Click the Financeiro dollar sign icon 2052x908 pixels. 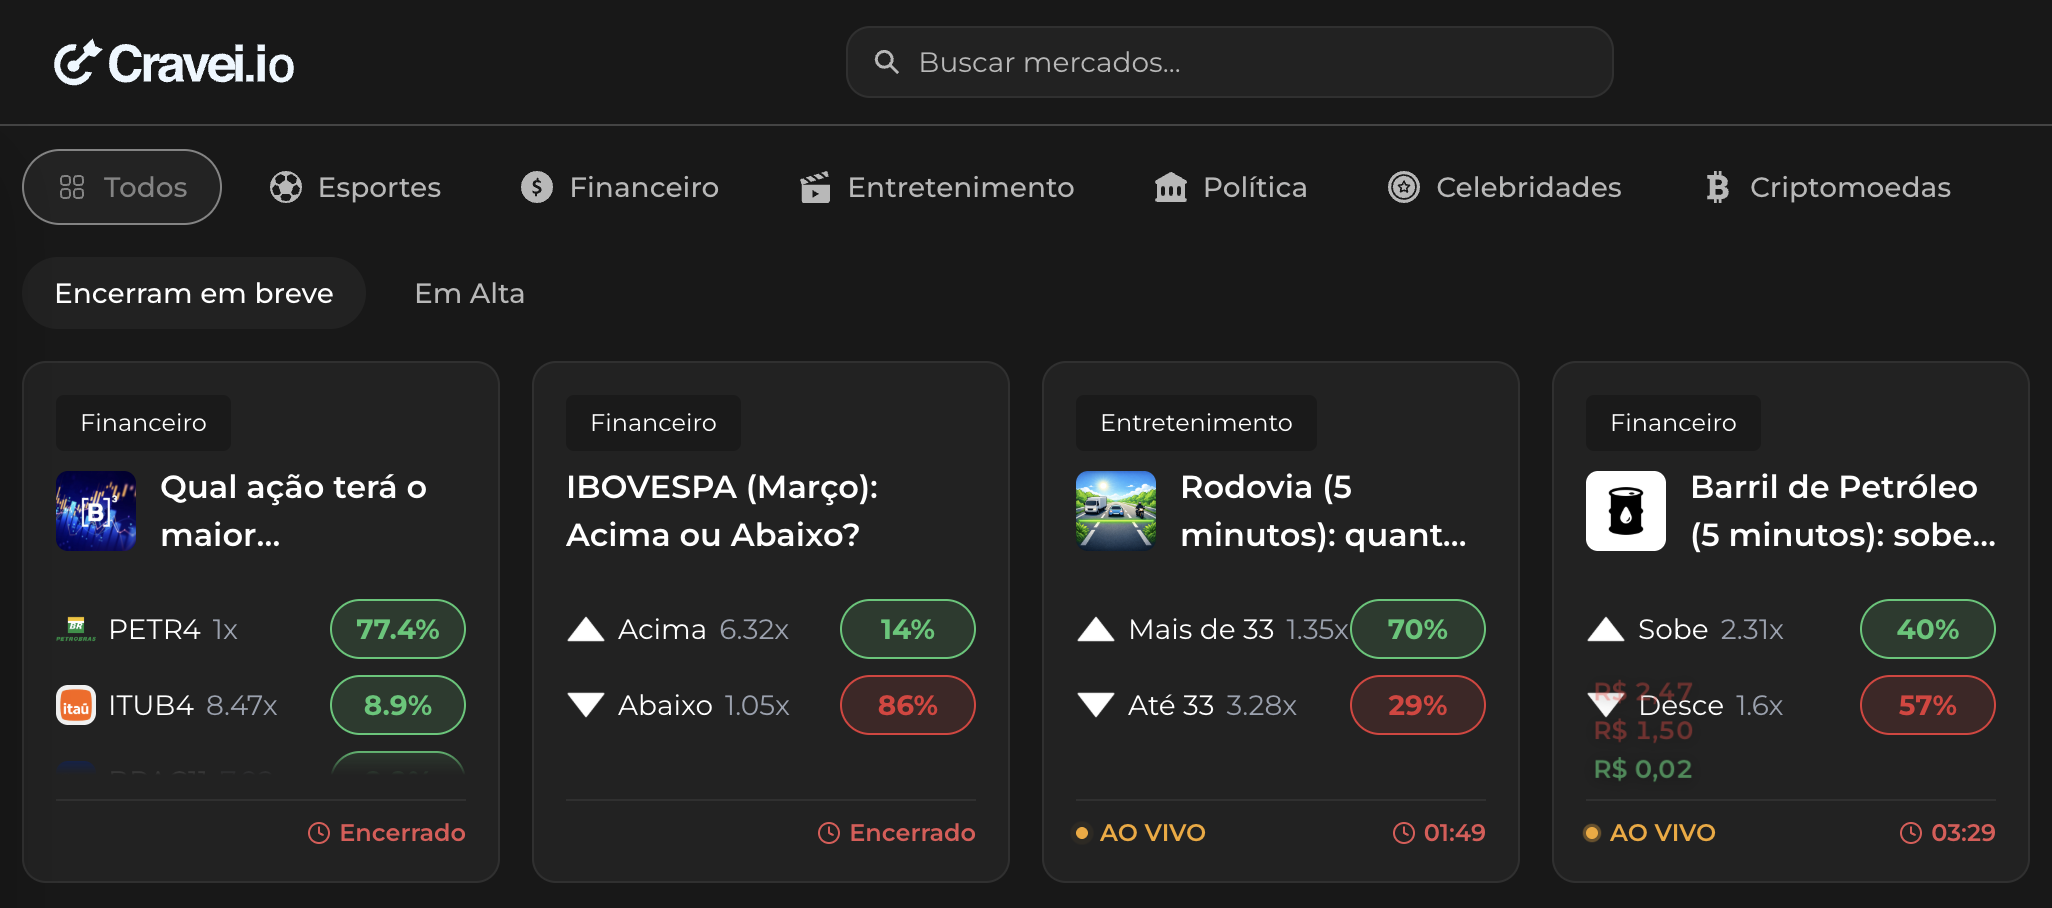537,187
